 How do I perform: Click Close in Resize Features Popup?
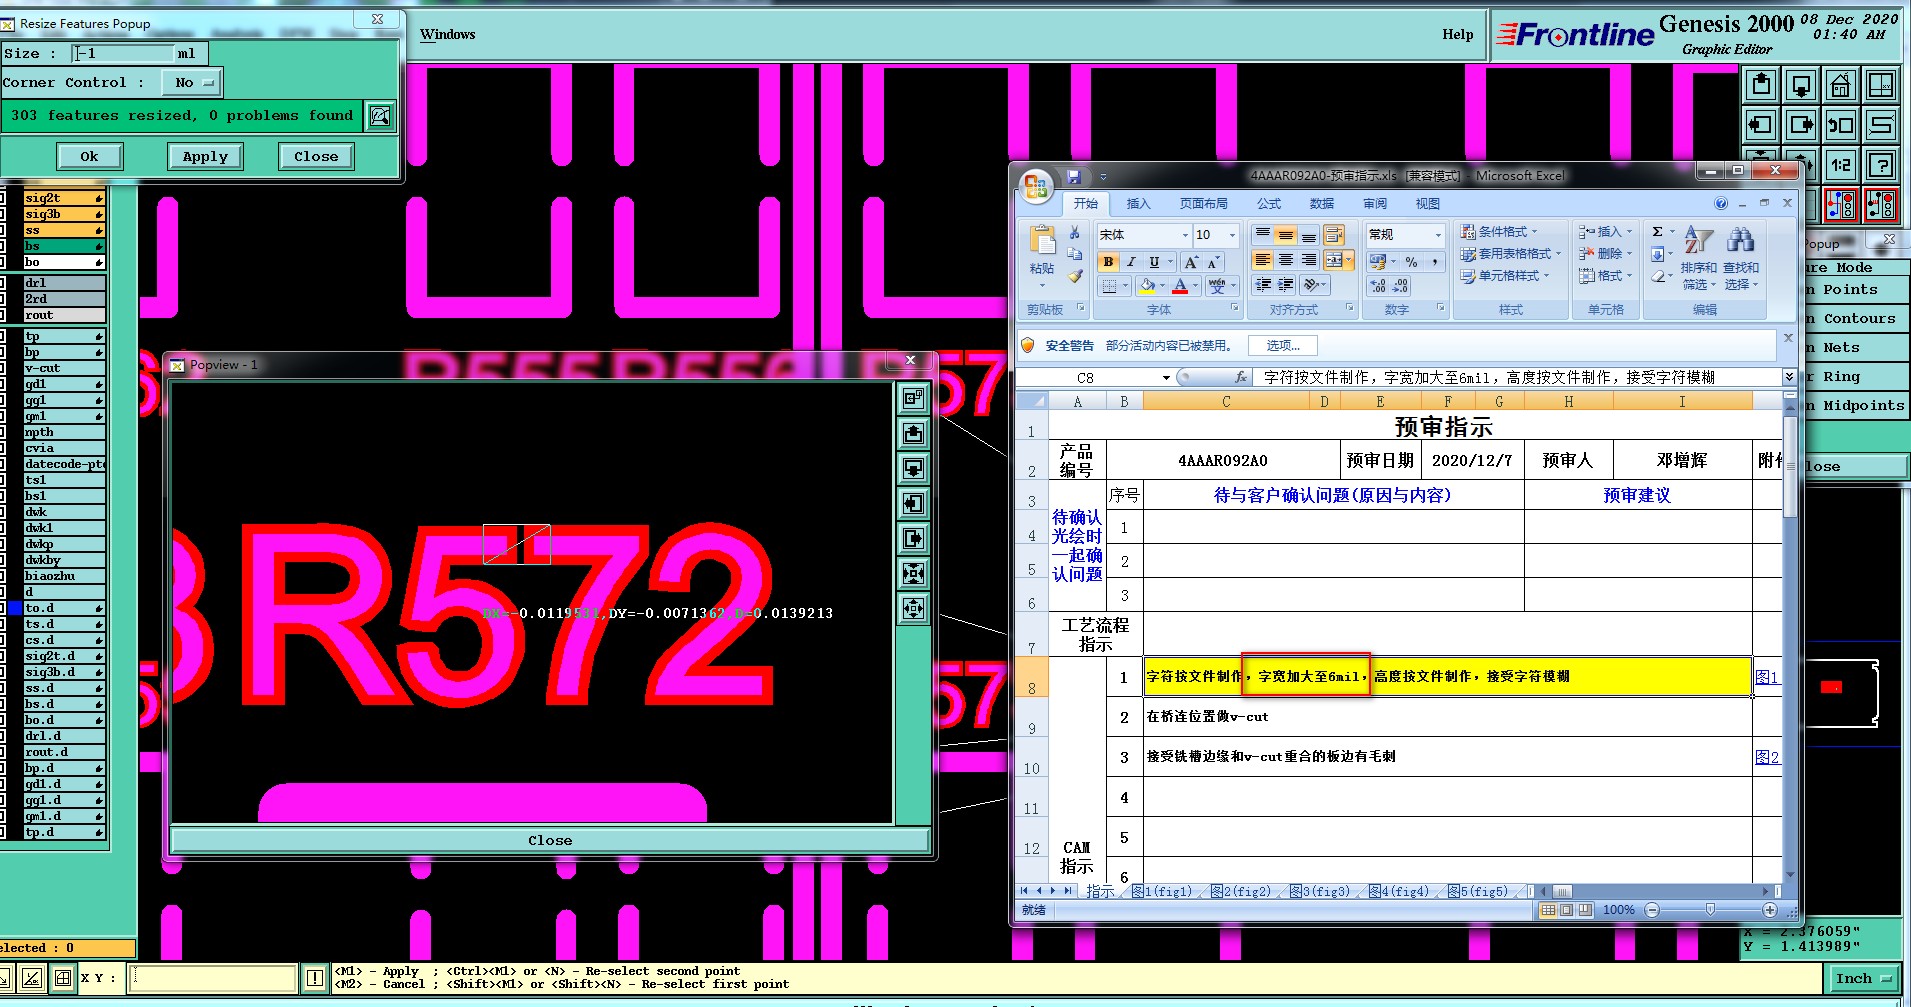click(316, 157)
